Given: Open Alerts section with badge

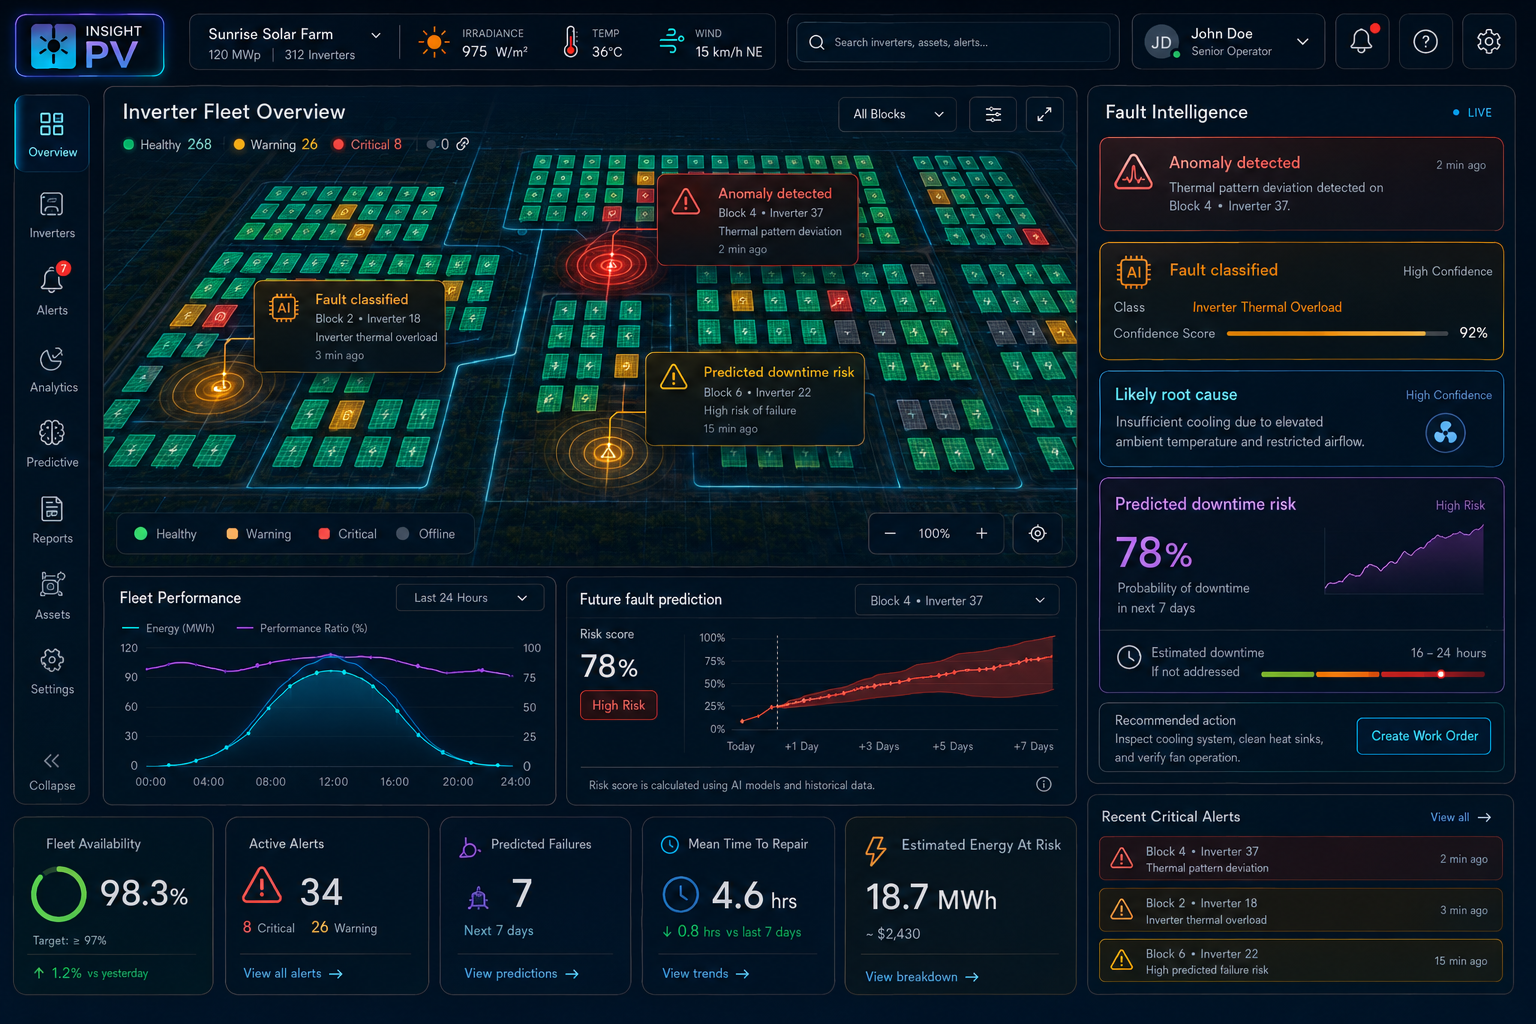Looking at the screenshot, I should click(x=52, y=291).
